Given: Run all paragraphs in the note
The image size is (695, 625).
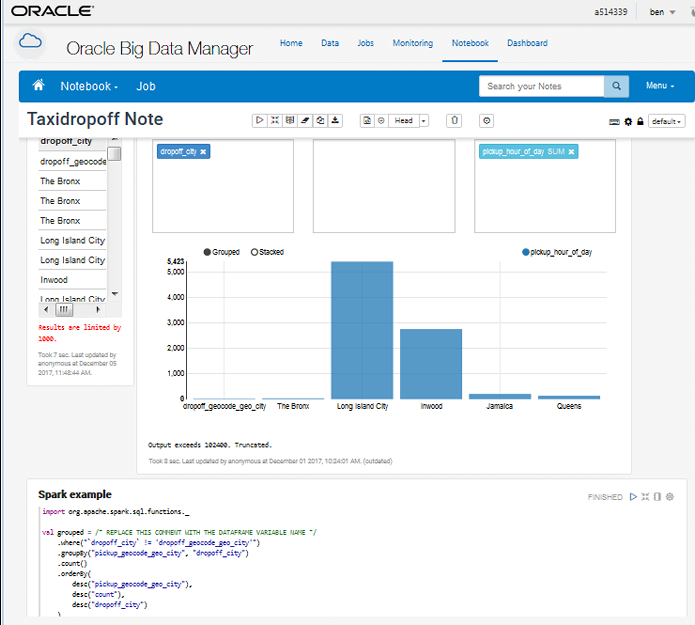Looking at the screenshot, I should point(260,121).
